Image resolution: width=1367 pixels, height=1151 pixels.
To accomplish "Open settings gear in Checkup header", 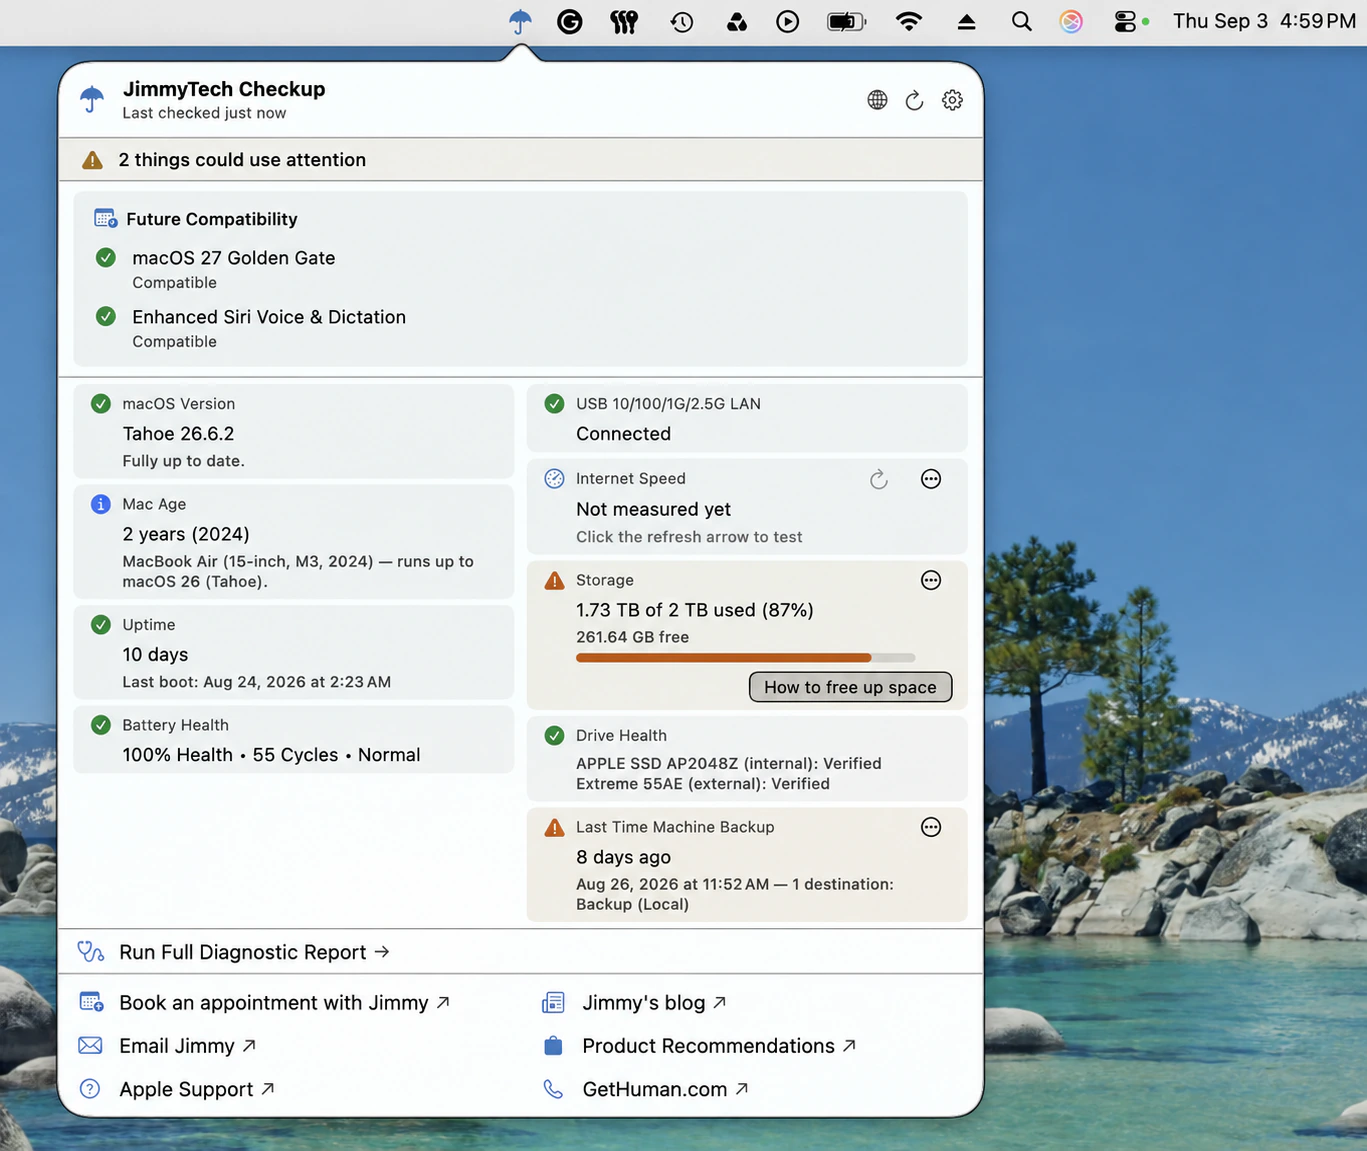I will click(x=952, y=100).
